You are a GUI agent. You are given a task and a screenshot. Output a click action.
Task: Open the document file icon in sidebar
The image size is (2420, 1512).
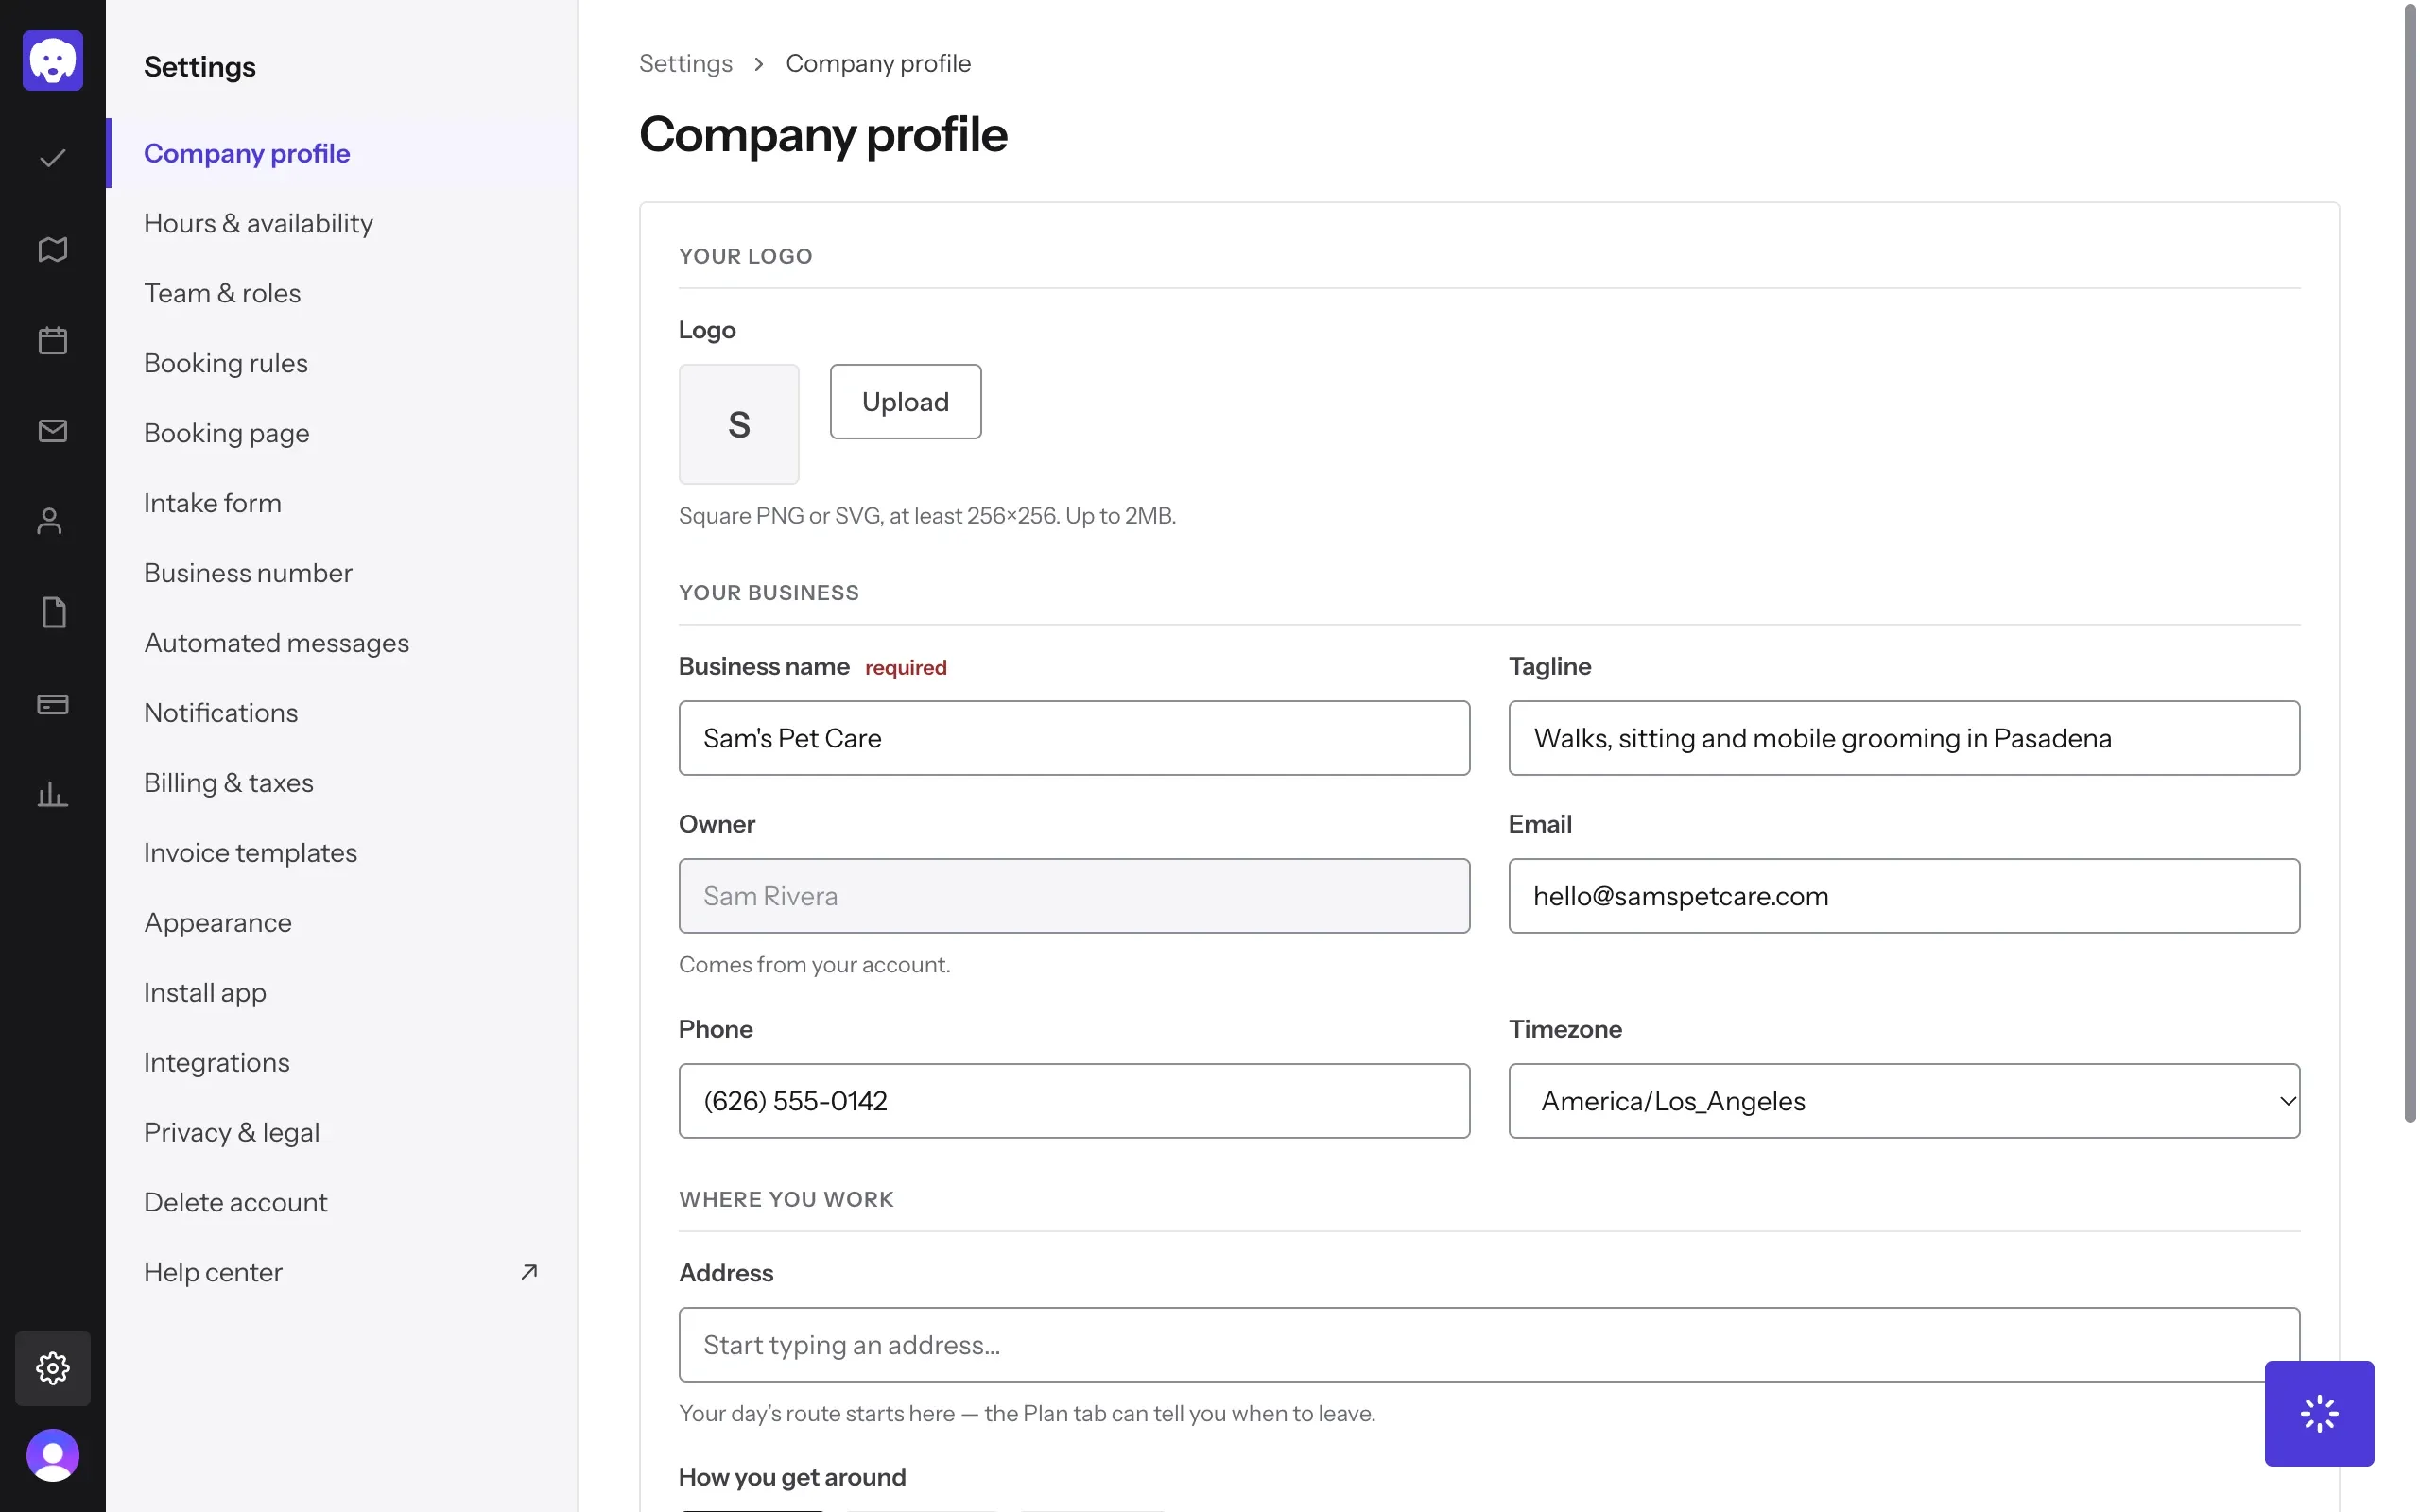click(x=53, y=613)
